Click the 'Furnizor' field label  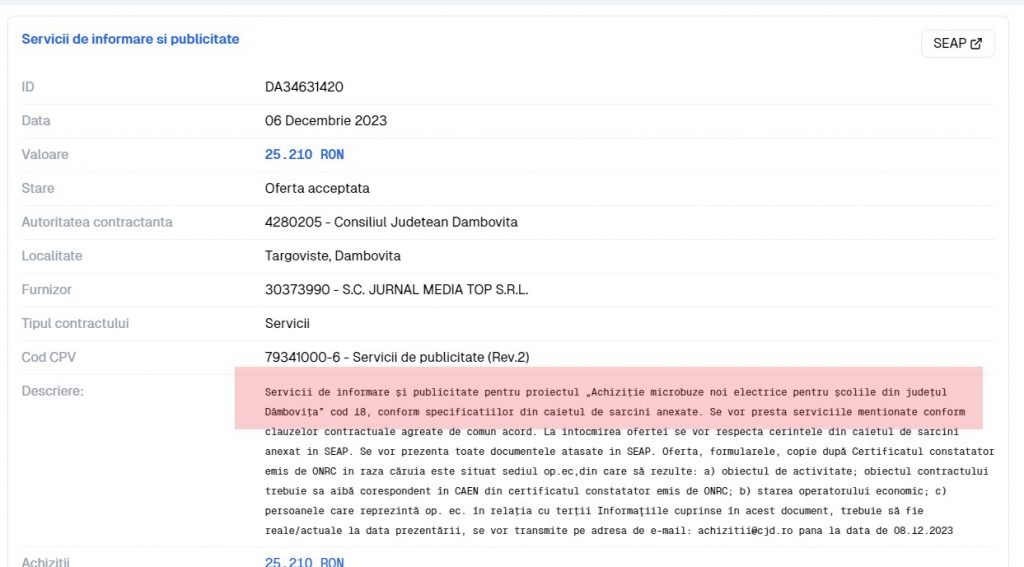point(47,290)
